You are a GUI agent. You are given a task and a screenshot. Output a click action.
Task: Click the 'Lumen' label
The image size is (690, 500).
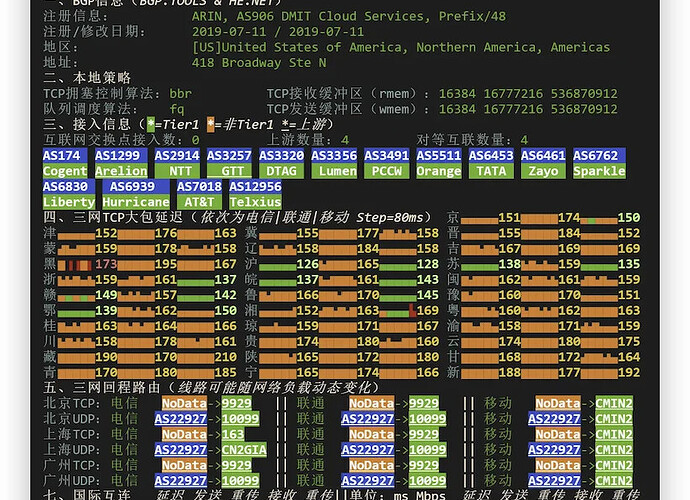tap(334, 171)
